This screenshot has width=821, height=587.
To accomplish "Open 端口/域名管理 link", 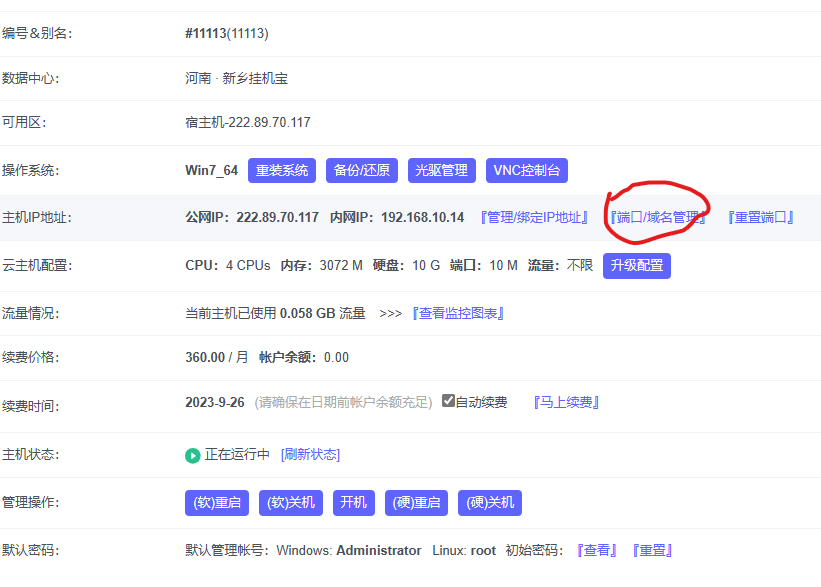I will tap(658, 217).
